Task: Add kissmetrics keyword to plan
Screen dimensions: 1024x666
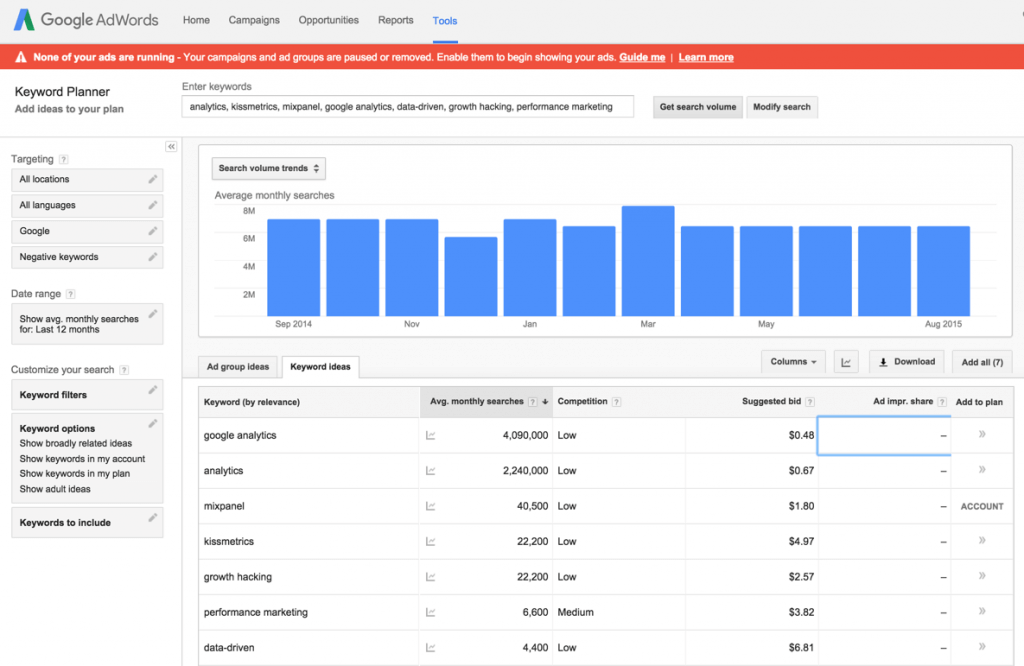Action: pos(982,541)
